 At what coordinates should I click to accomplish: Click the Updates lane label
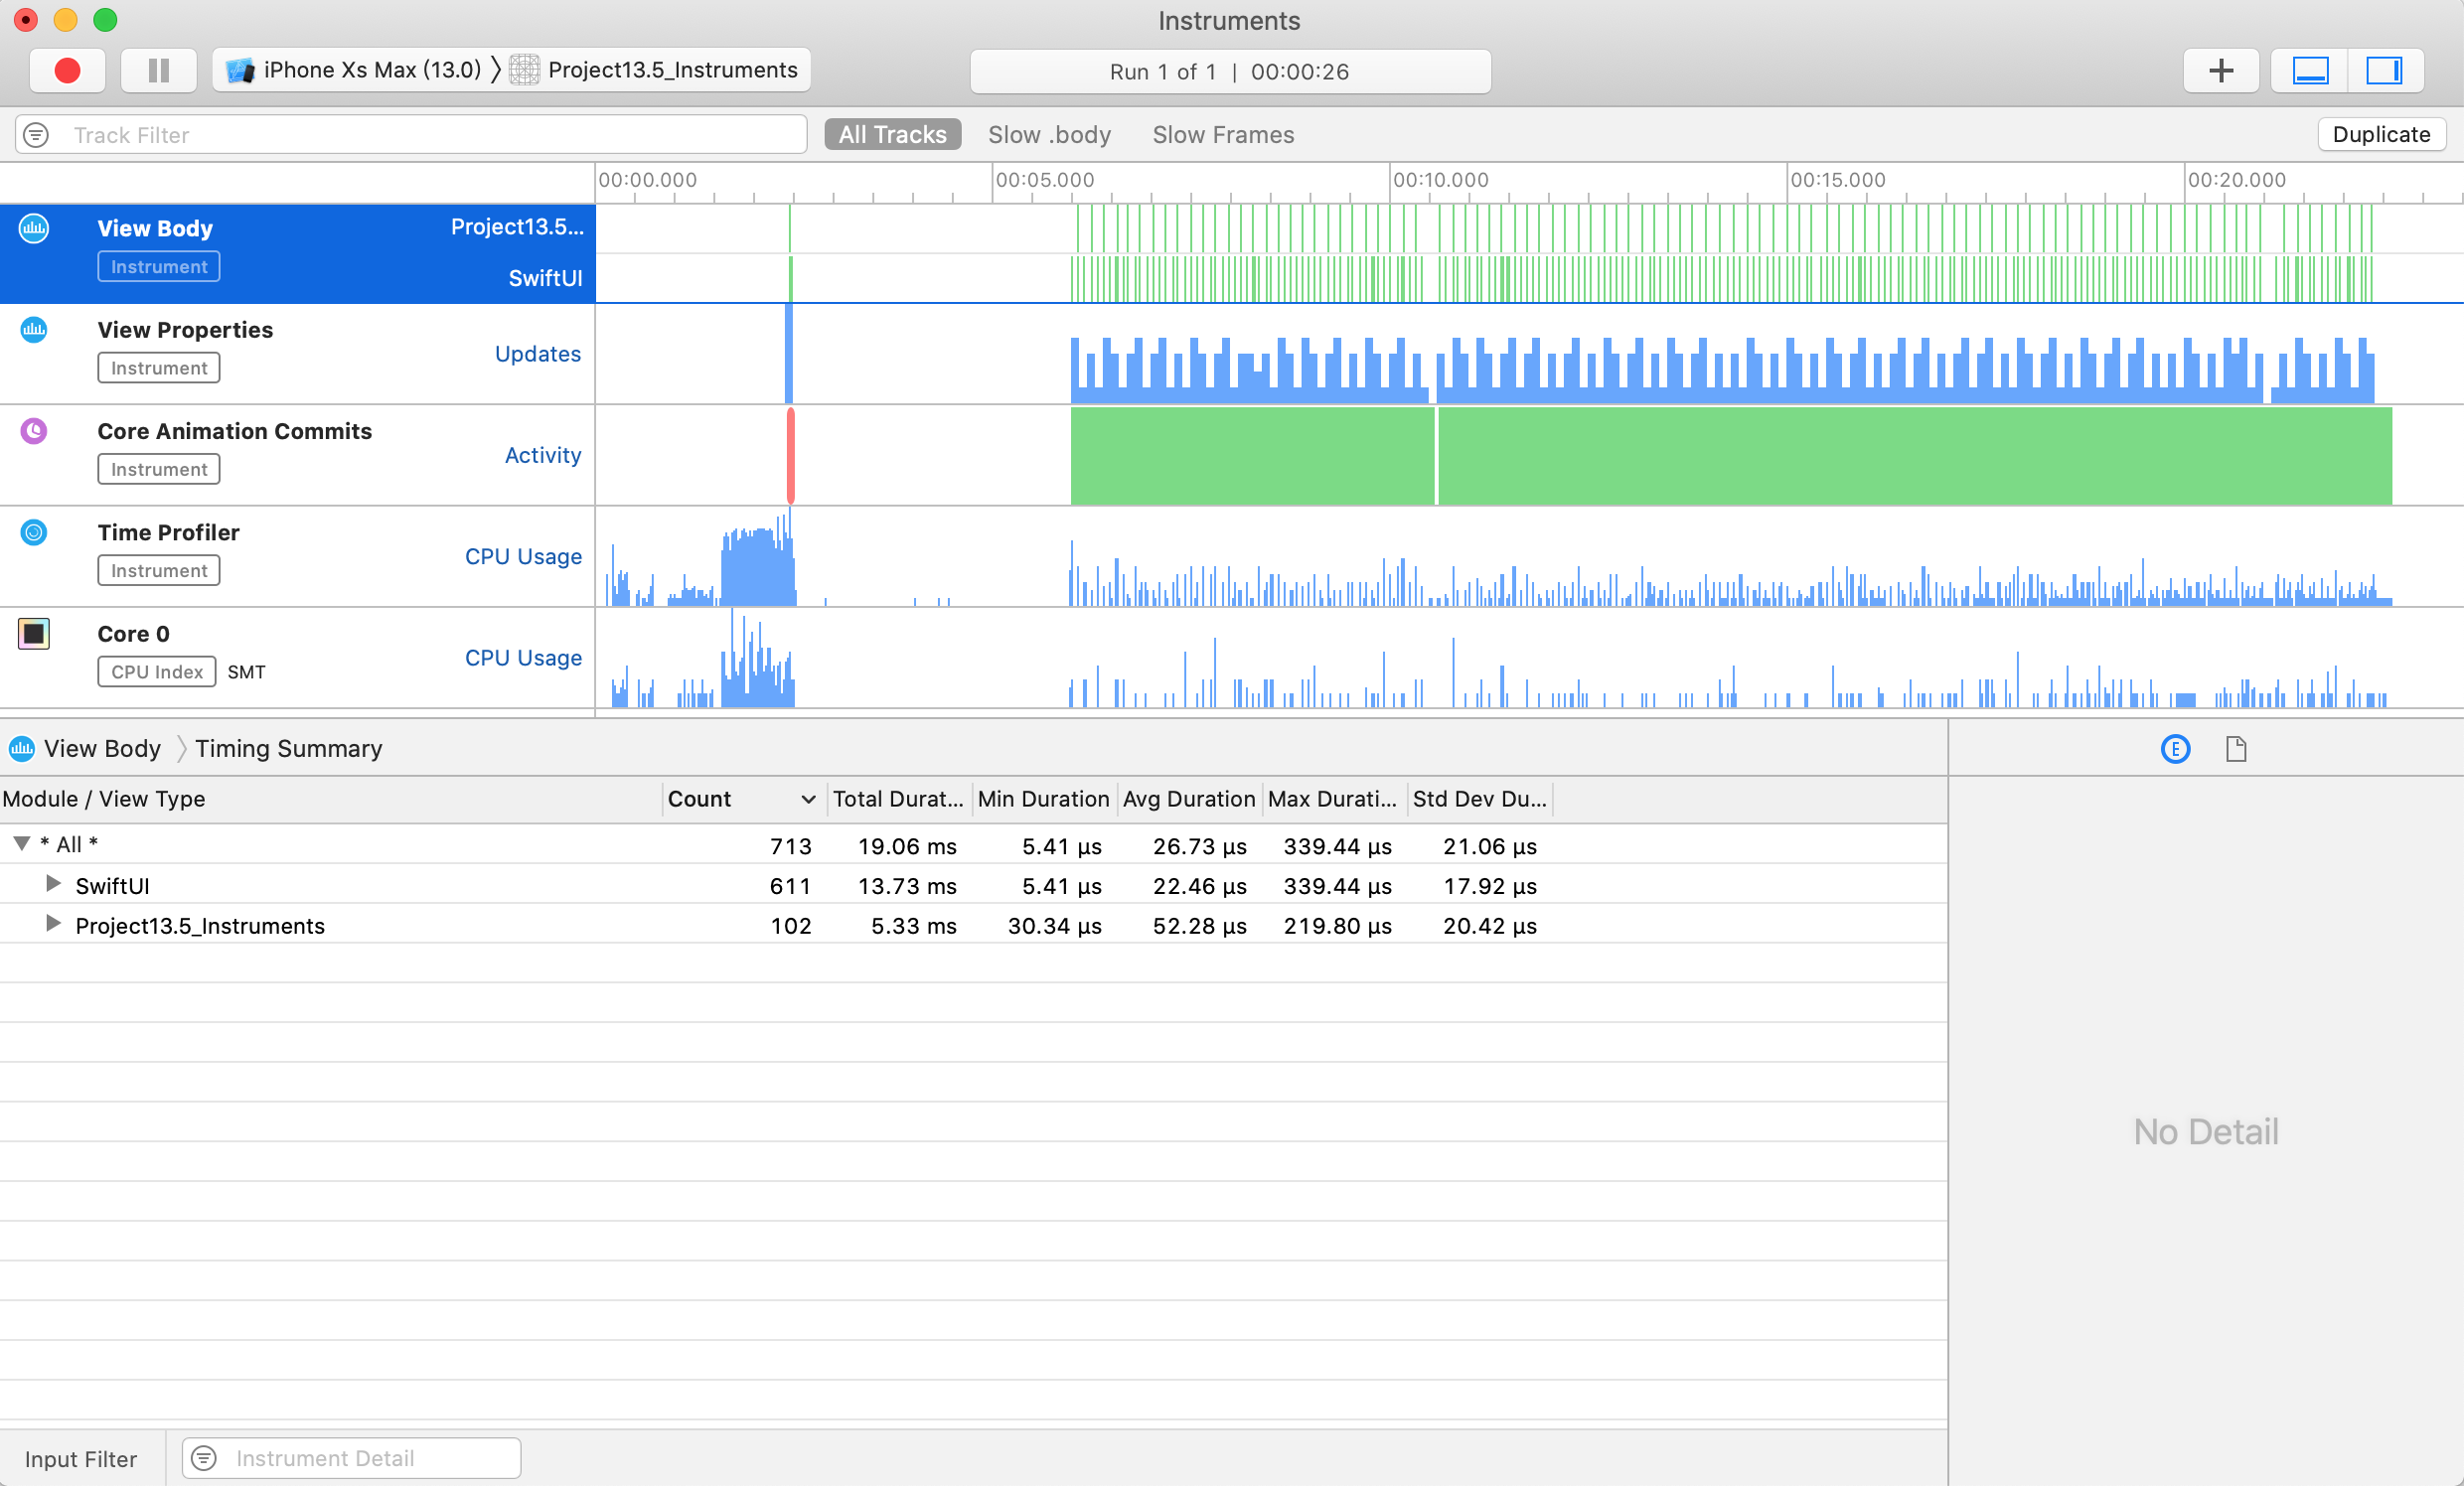[538, 354]
